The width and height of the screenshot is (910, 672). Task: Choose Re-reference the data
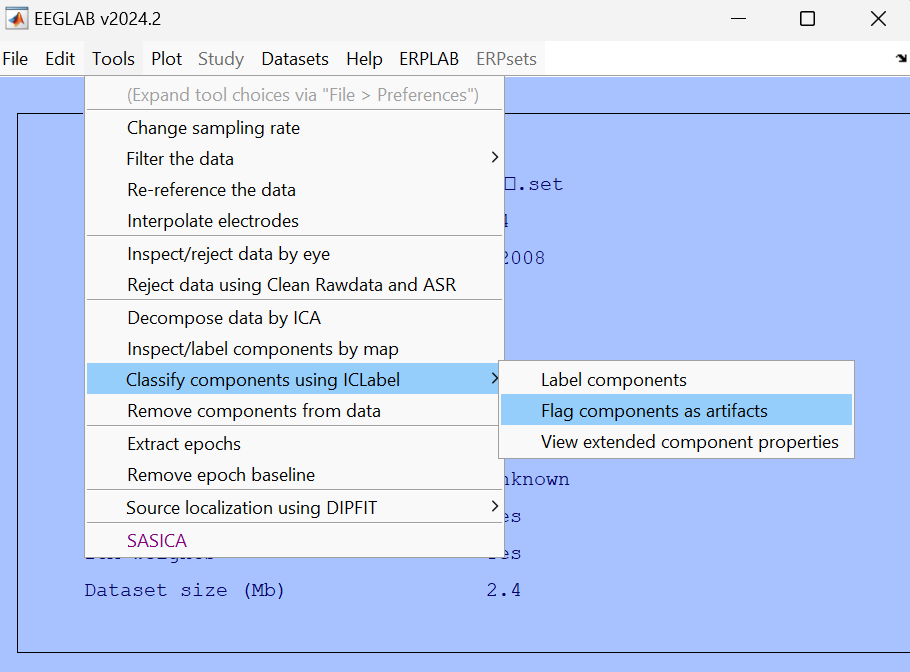tap(294, 190)
